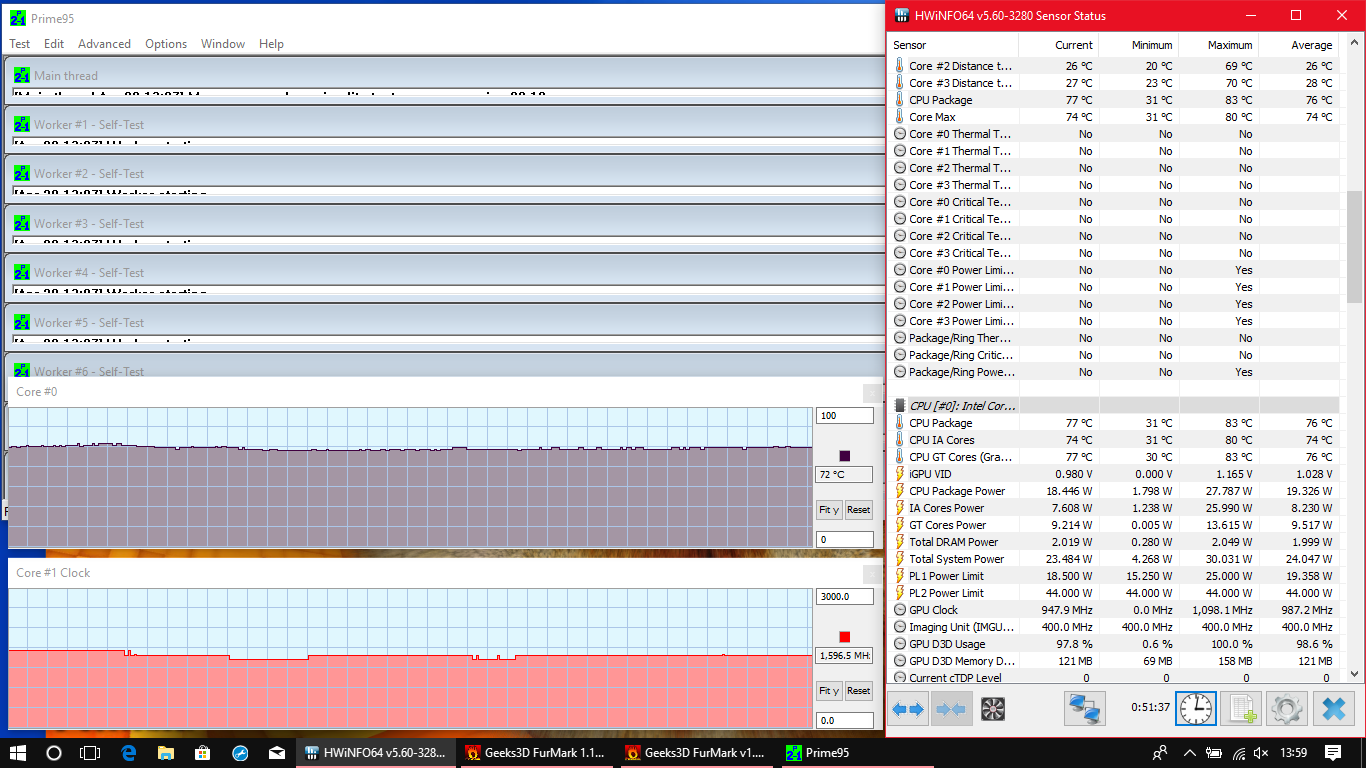Image resolution: width=1366 pixels, height=768 pixels.
Task: Expand the system tray hidden icons chevron
Action: click(1187, 753)
